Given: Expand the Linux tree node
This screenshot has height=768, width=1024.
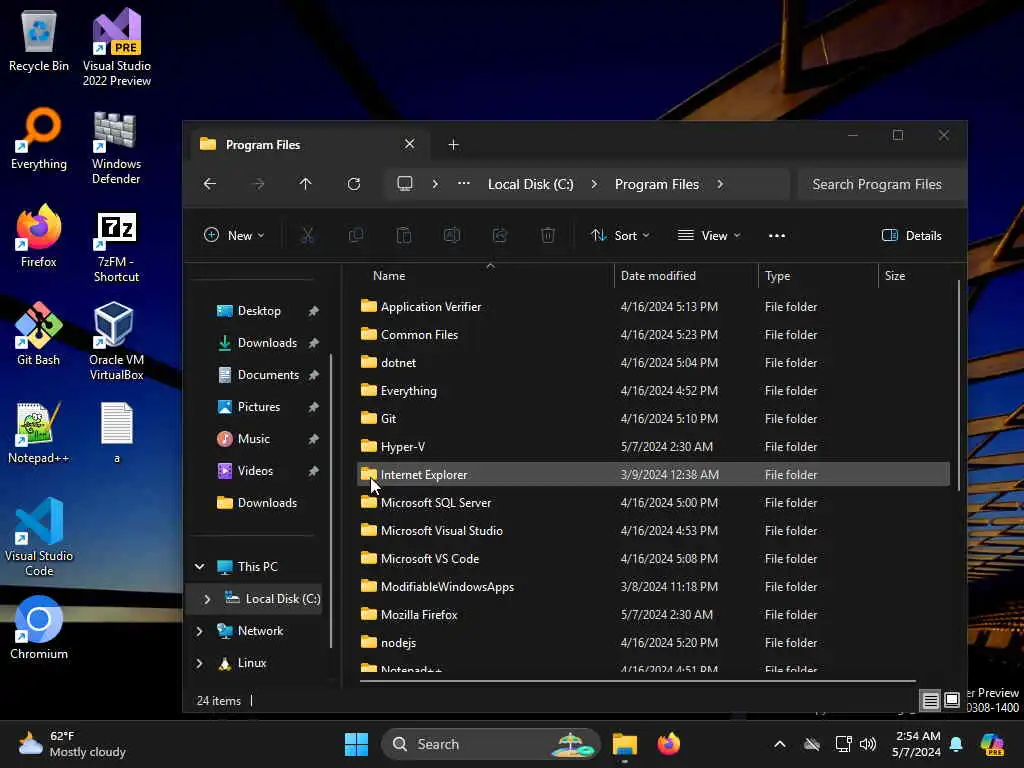Looking at the screenshot, I should (x=200, y=663).
